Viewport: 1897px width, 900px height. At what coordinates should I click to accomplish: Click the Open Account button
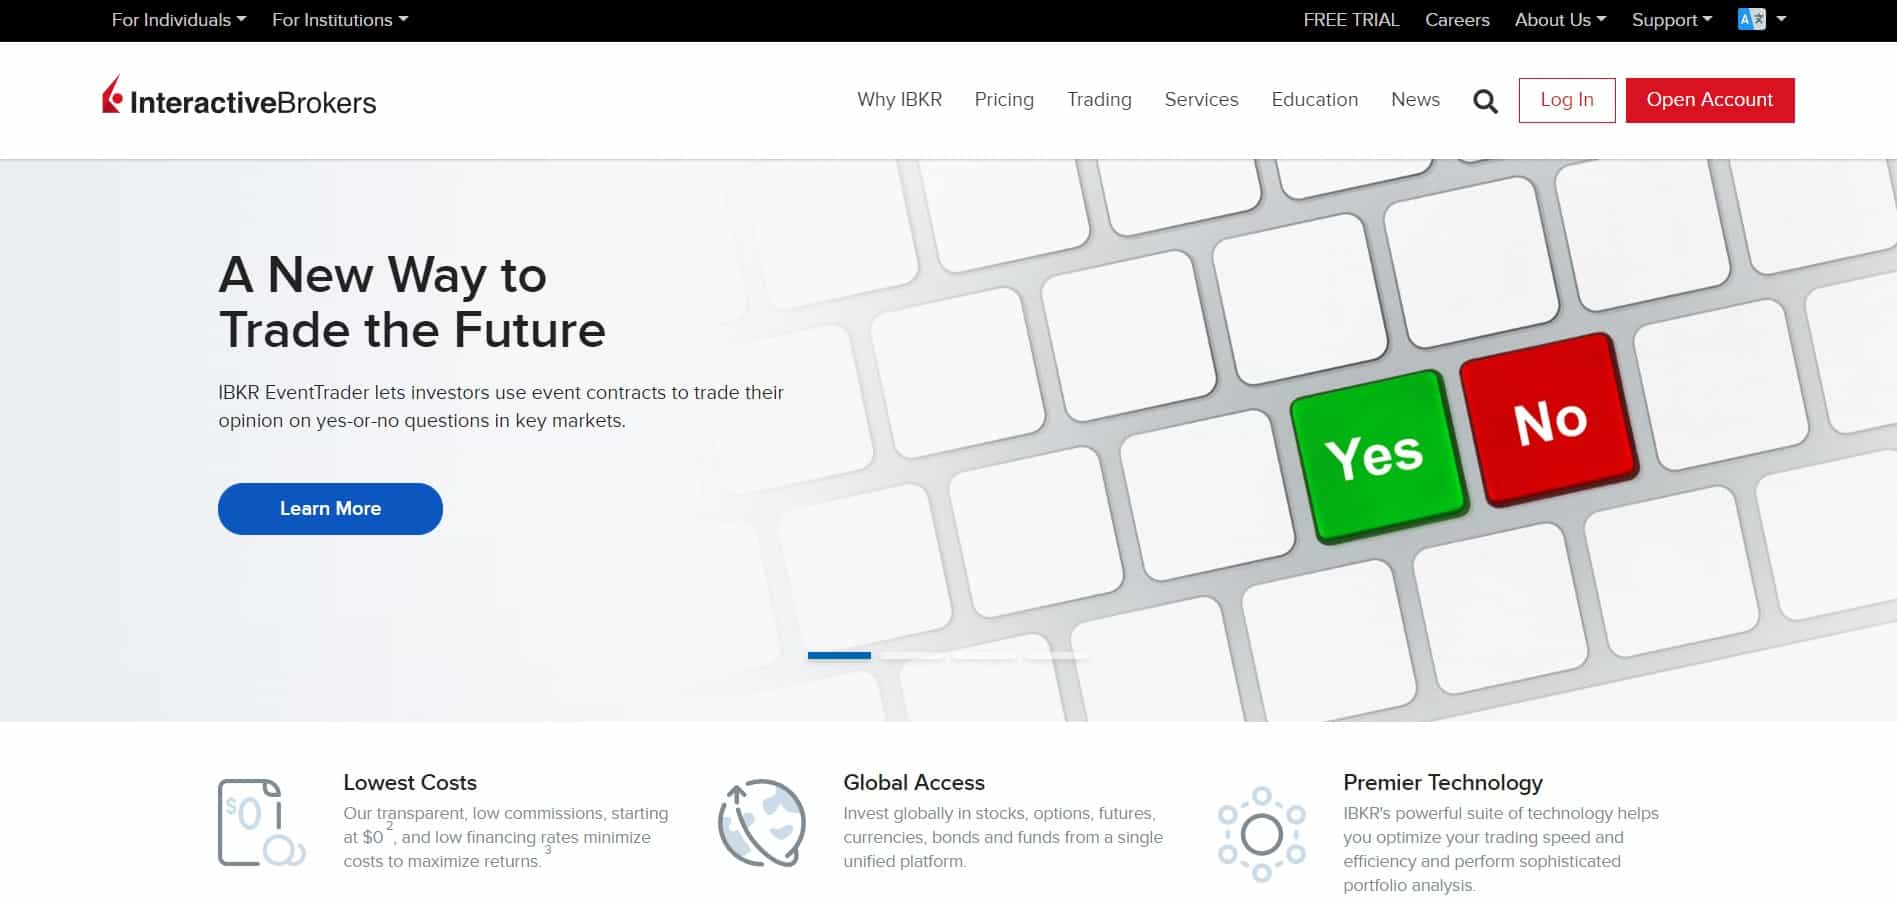pyautogui.click(x=1710, y=100)
